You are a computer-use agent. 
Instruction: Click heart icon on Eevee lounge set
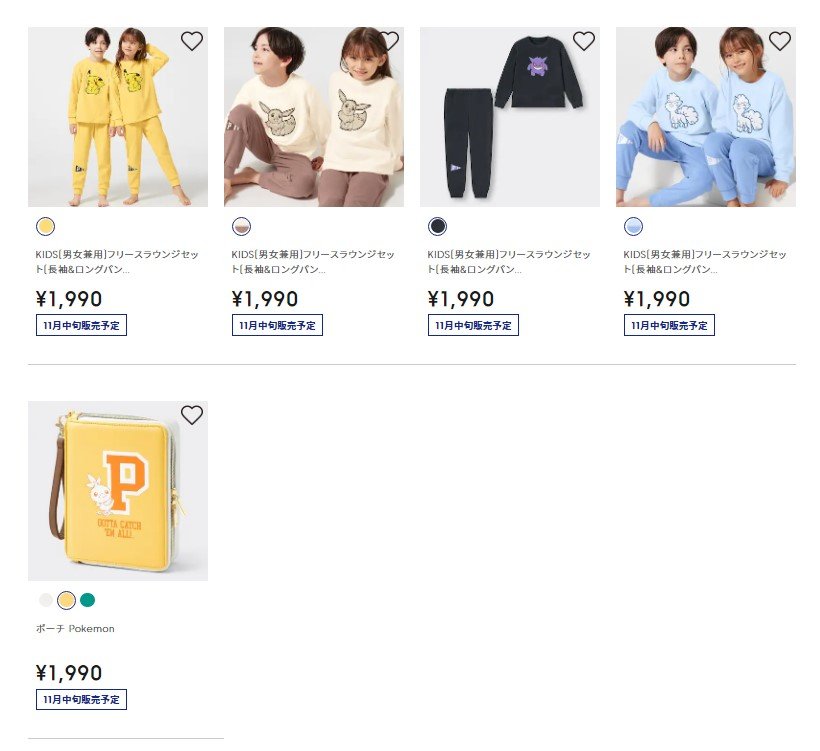[x=389, y=41]
